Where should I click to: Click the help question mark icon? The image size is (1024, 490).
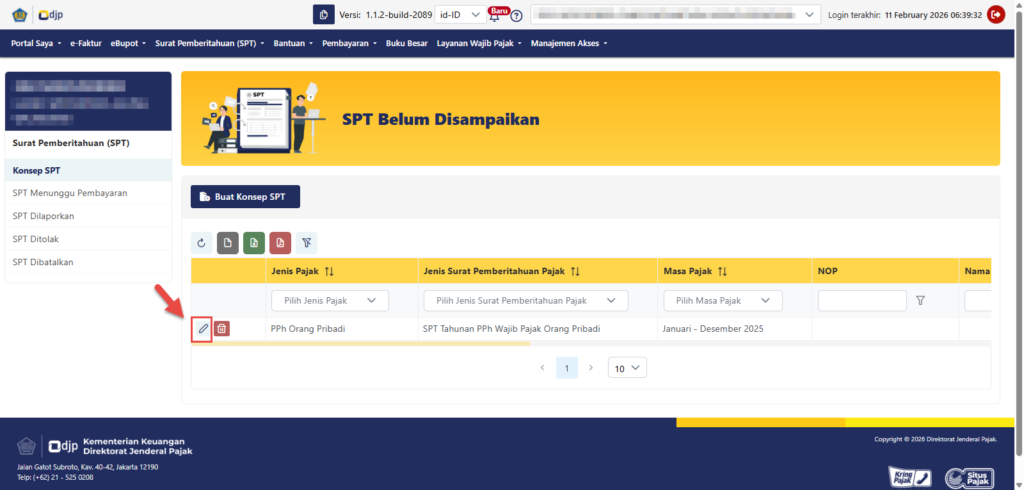coord(517,15)
